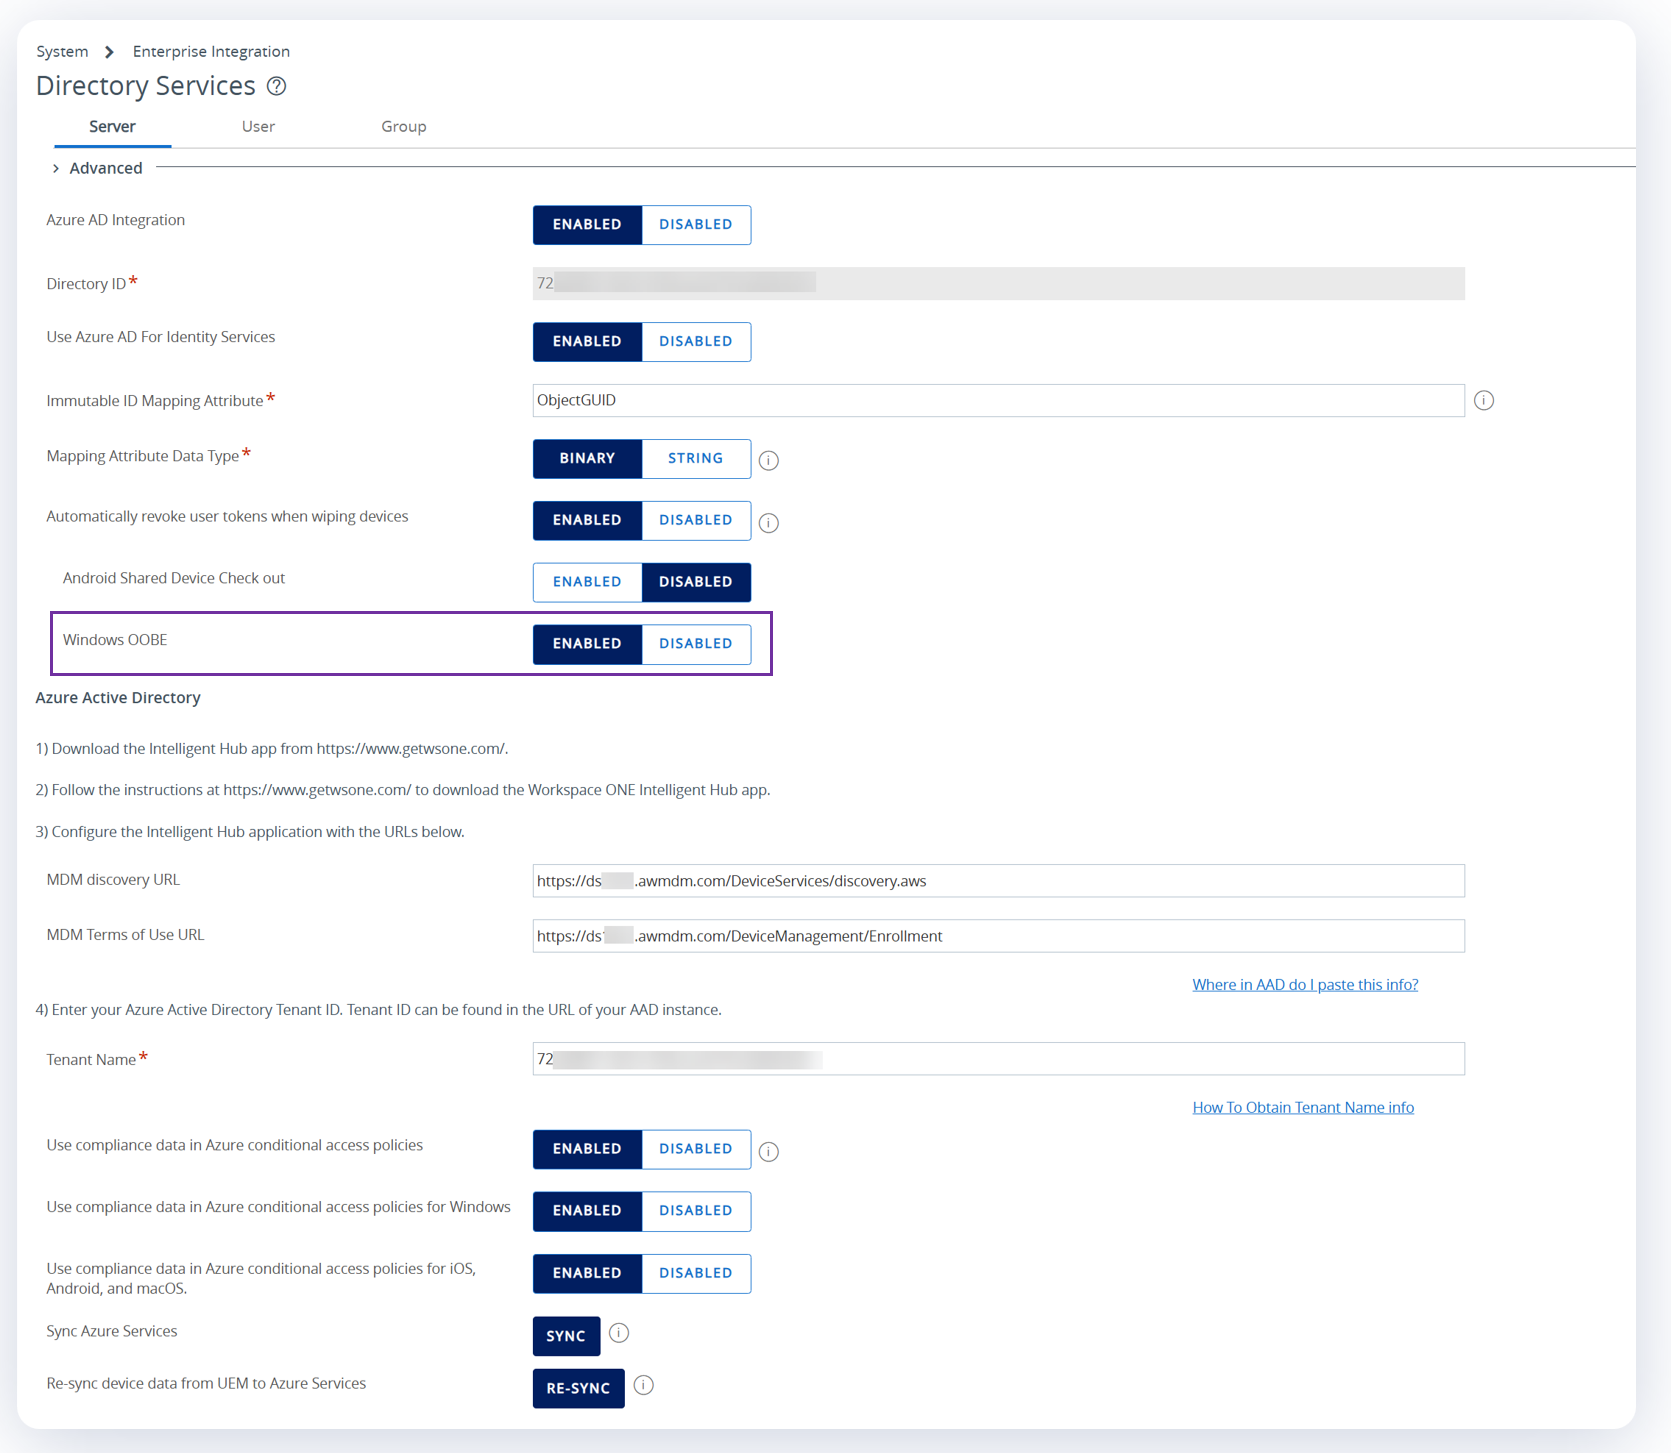Image resolution: width=1671 pixels, height=1453 pixels.
Task: Click info icon beside Mapping Attribute Data Type
Action: 768,460
